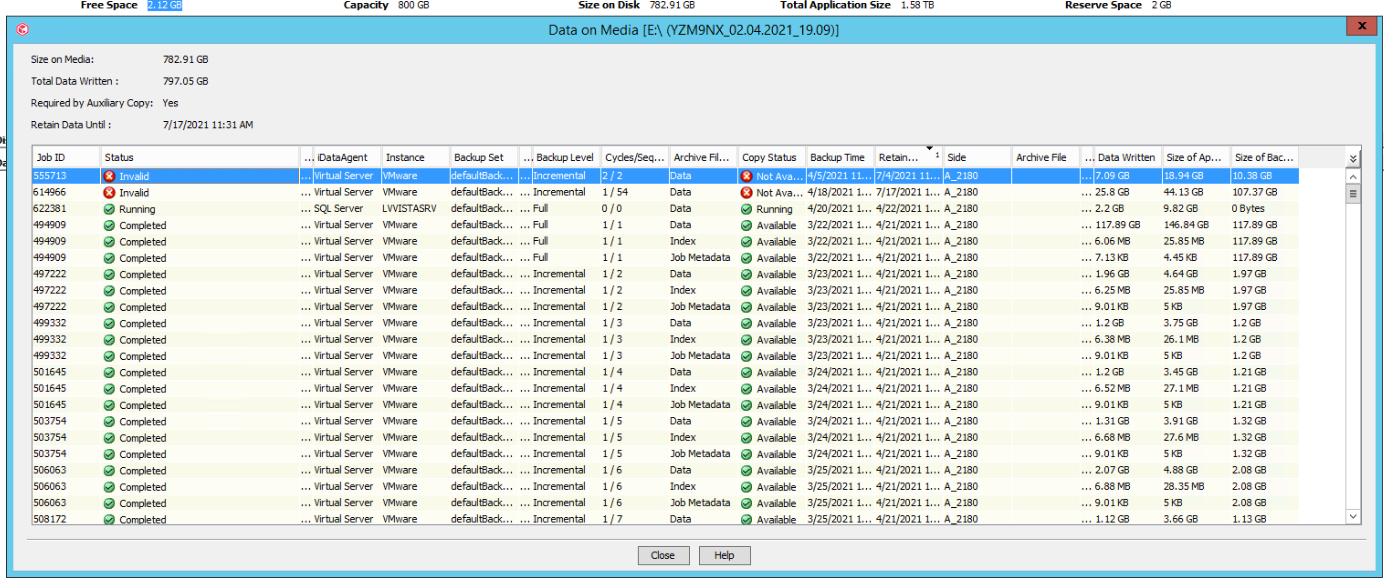Image resolution: width=1384 pixels, height=587 pixels.
Task: Sort by the Archive File Type column header
Action: tap(704, 157)
